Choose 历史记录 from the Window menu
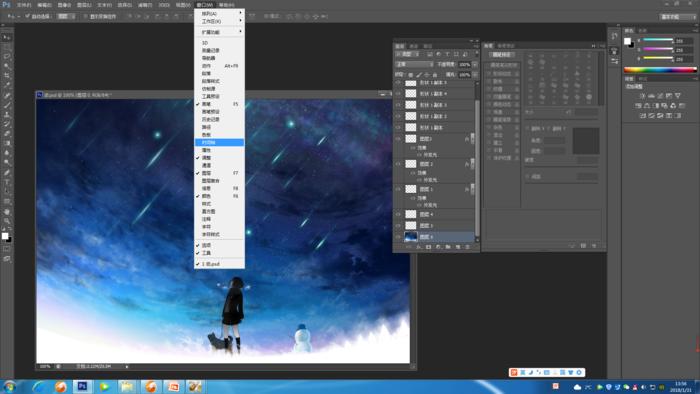Screen dimensions: 700x394 (x=219, y=120)
